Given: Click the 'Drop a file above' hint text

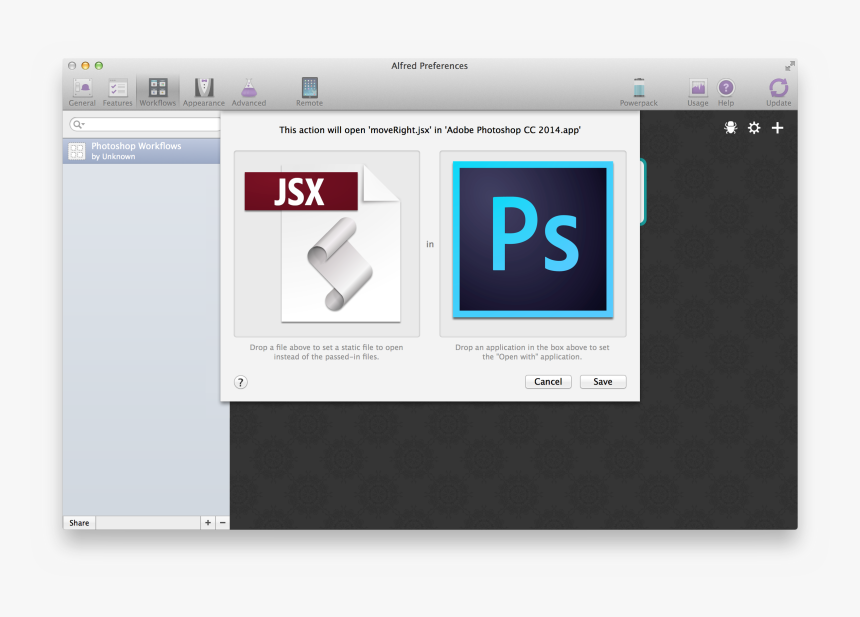Looking at the screenshot, I should tap(326, 352).
